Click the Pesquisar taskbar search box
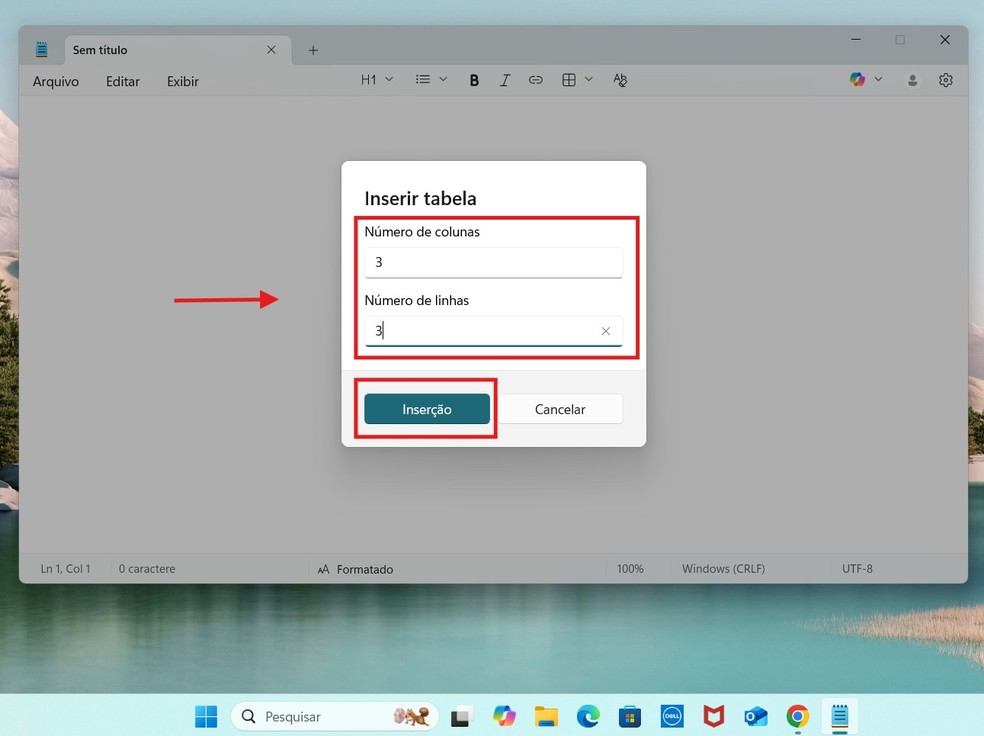 point(334,716)
